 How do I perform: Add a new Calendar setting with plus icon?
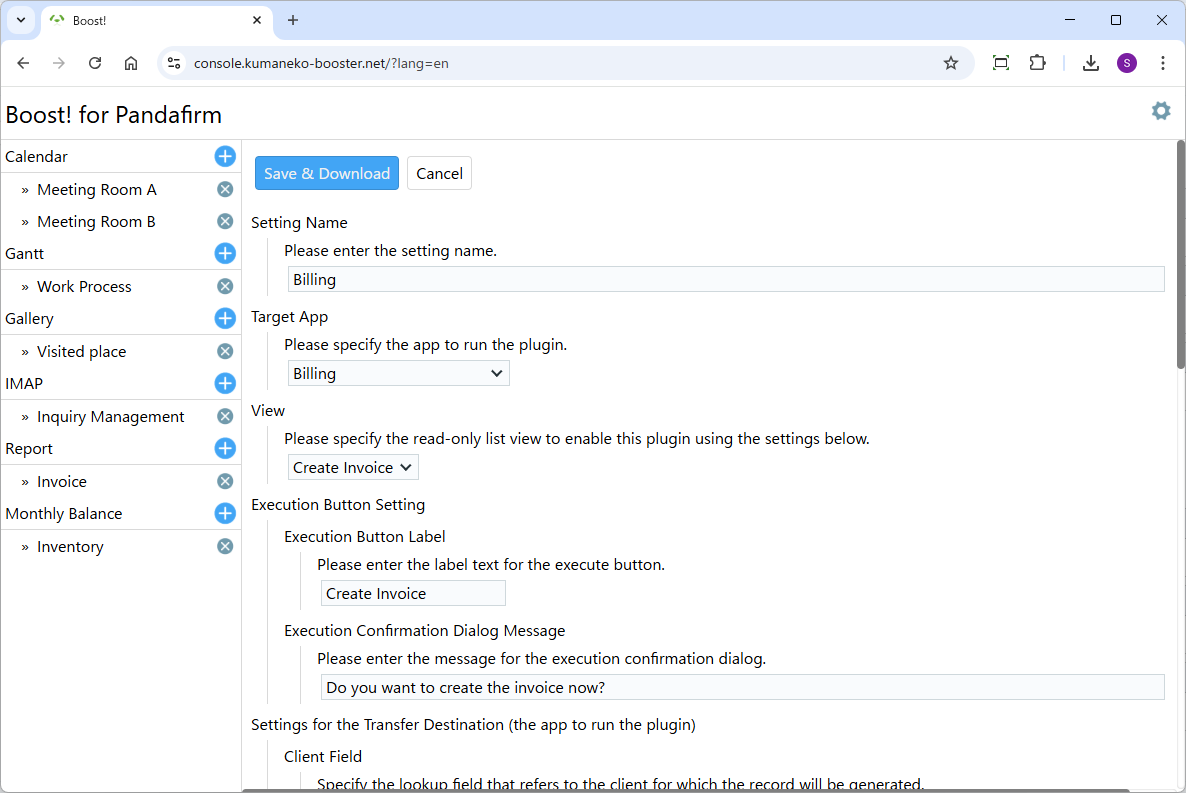point(225,156)
